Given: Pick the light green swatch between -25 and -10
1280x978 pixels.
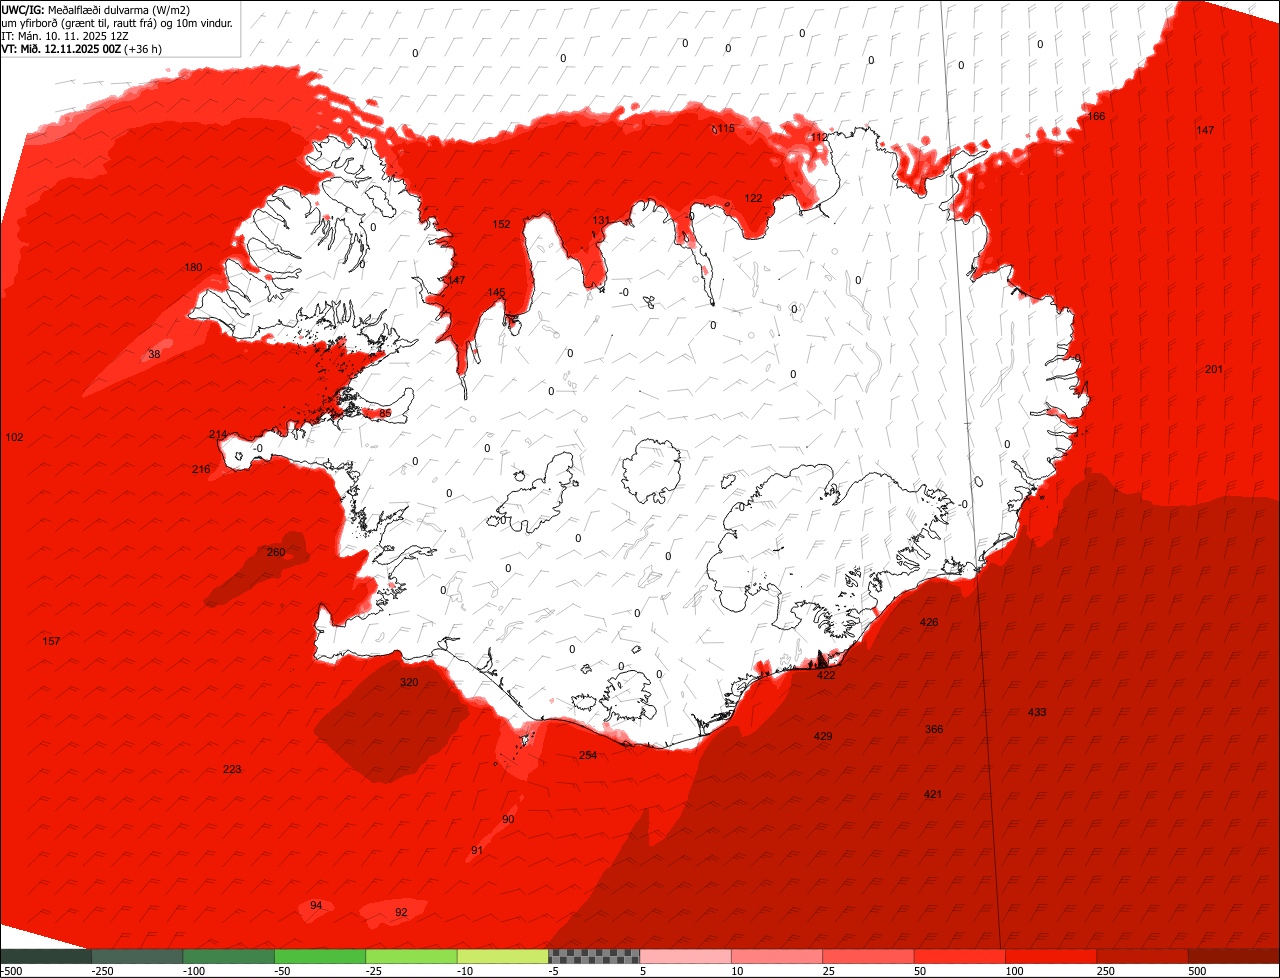Looking at the screenshot, I should click(x=411, y=956).
